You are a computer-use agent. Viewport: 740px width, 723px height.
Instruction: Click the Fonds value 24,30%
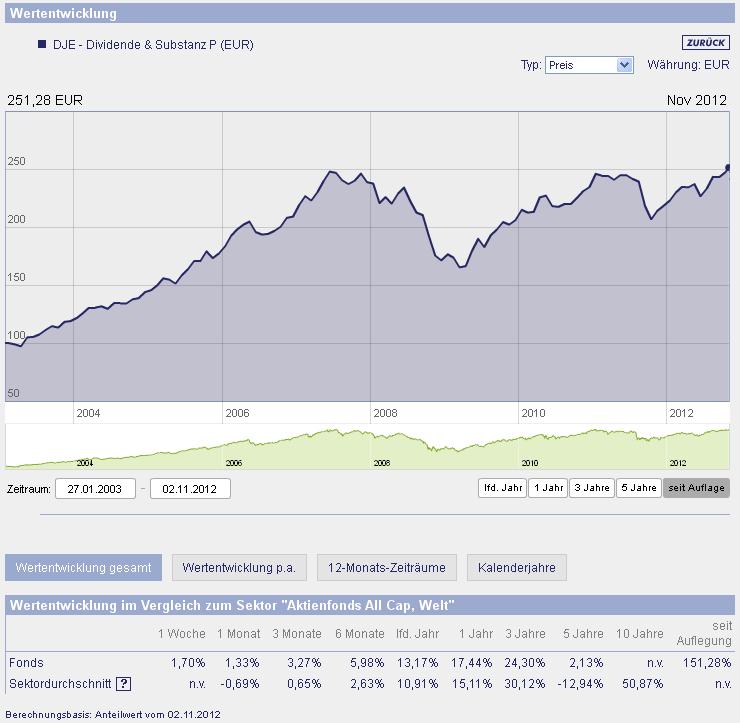pos(525,663)
